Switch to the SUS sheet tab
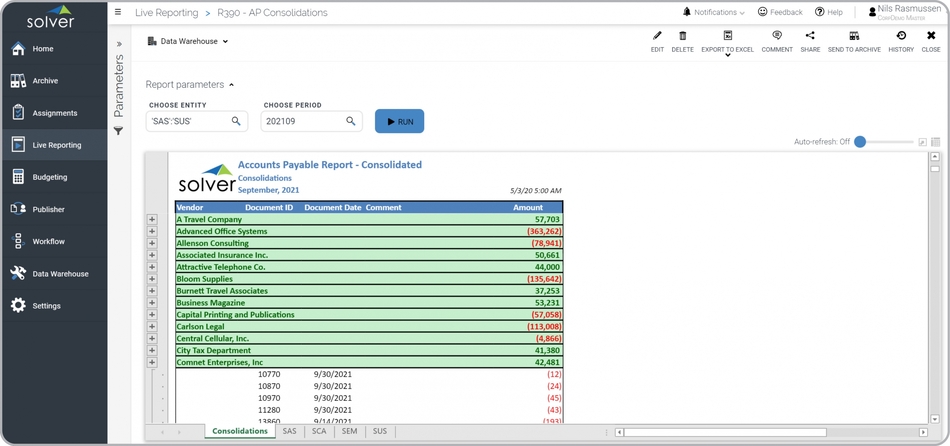Viewport: 950px width, 446px height. click(x=380, y=431)
